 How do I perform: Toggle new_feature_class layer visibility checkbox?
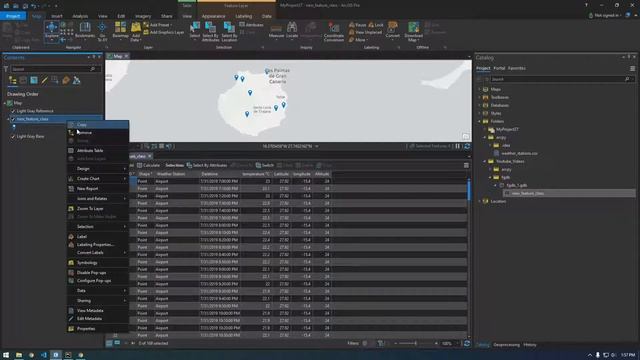coord(13,119)
